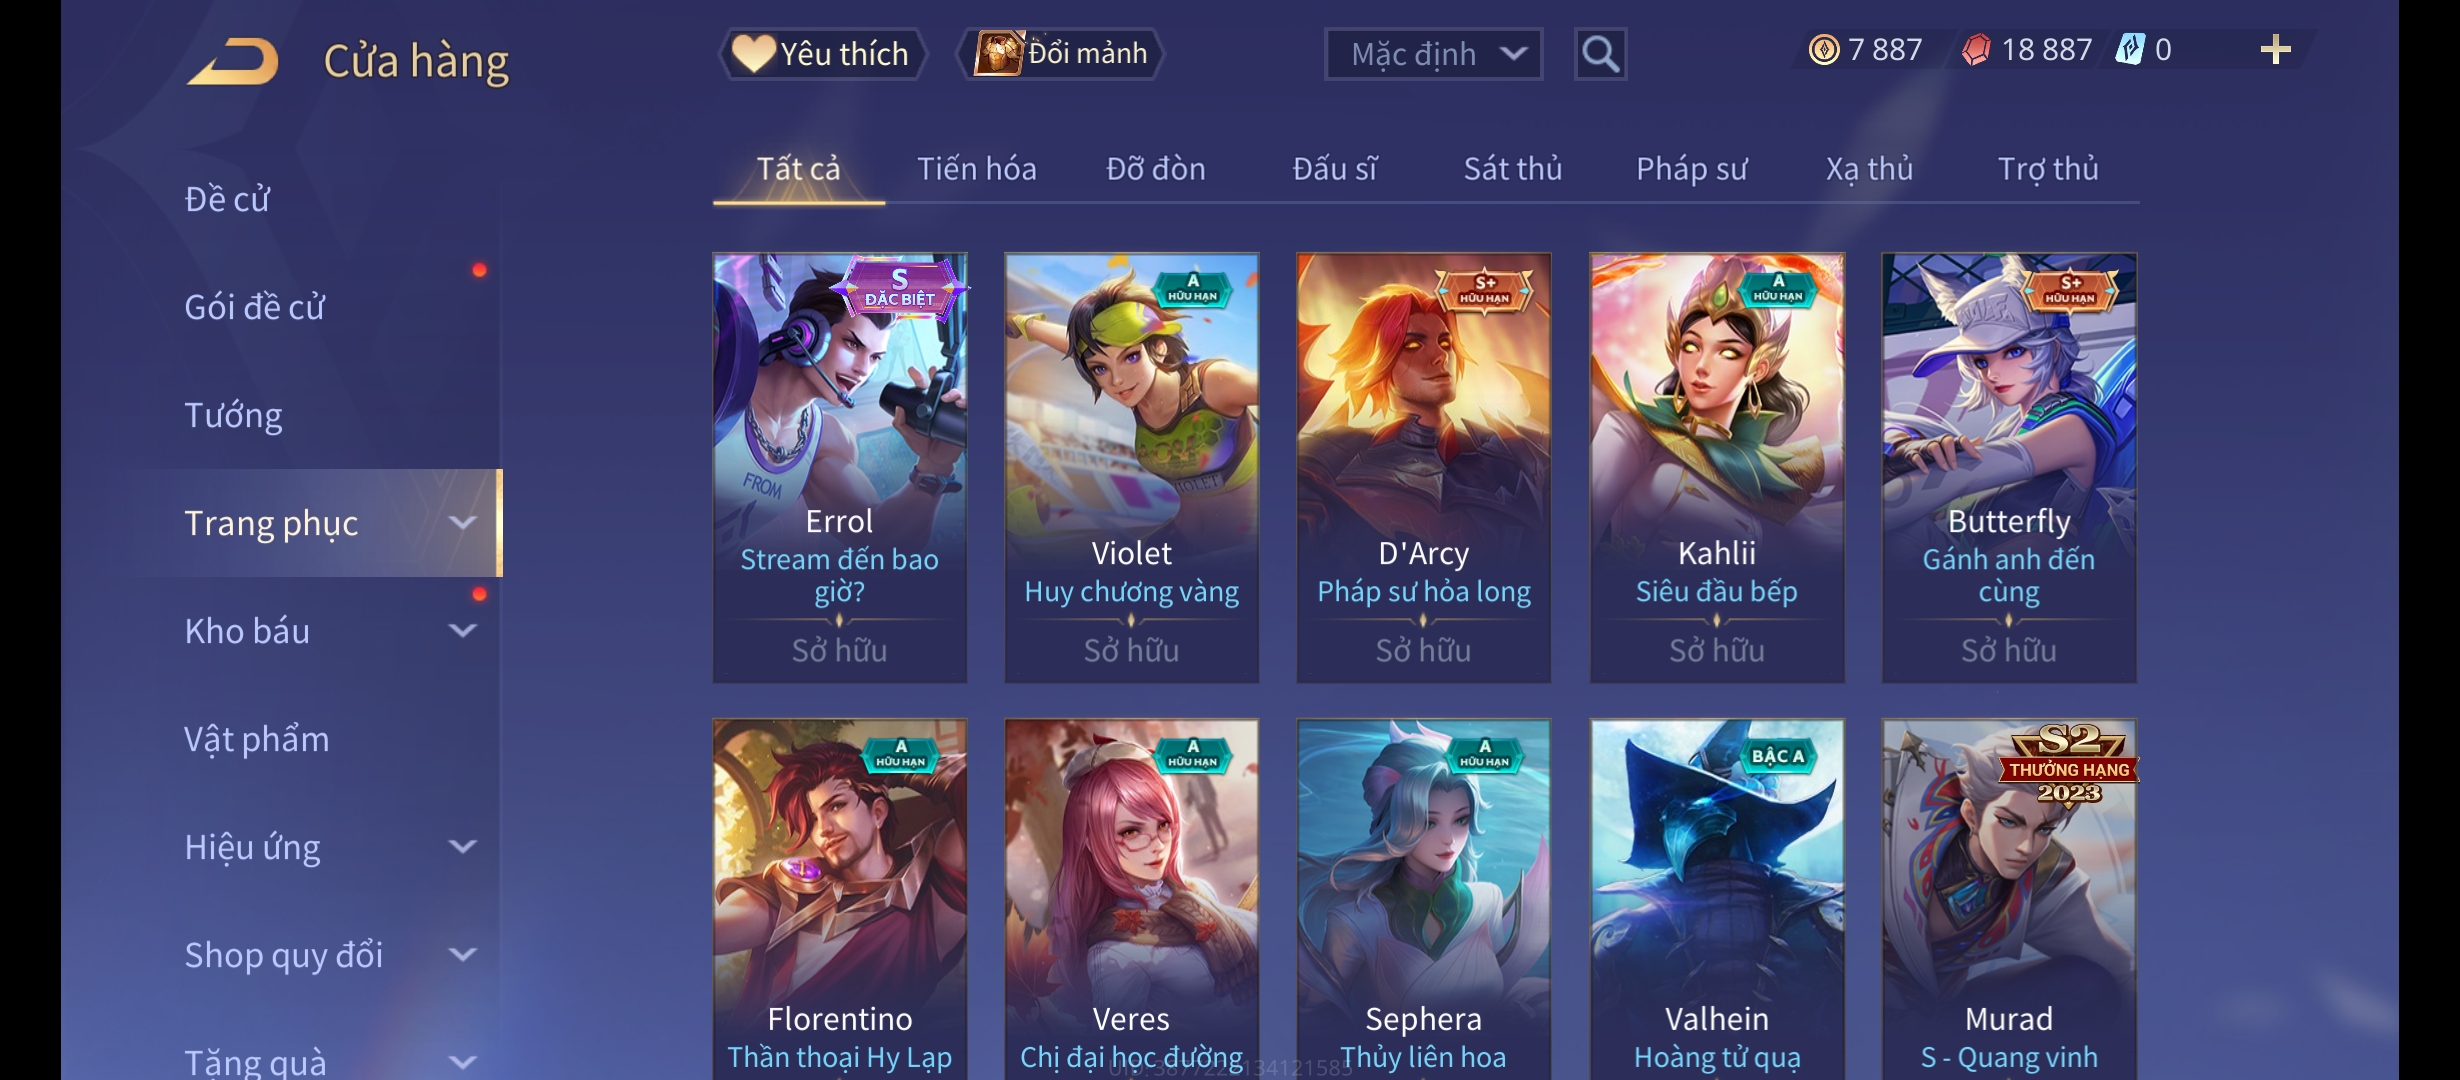This screenshot has height=1080, width=2460.
Task: Click the blue voucher currency icon
Action: [x=2130, y=50]
